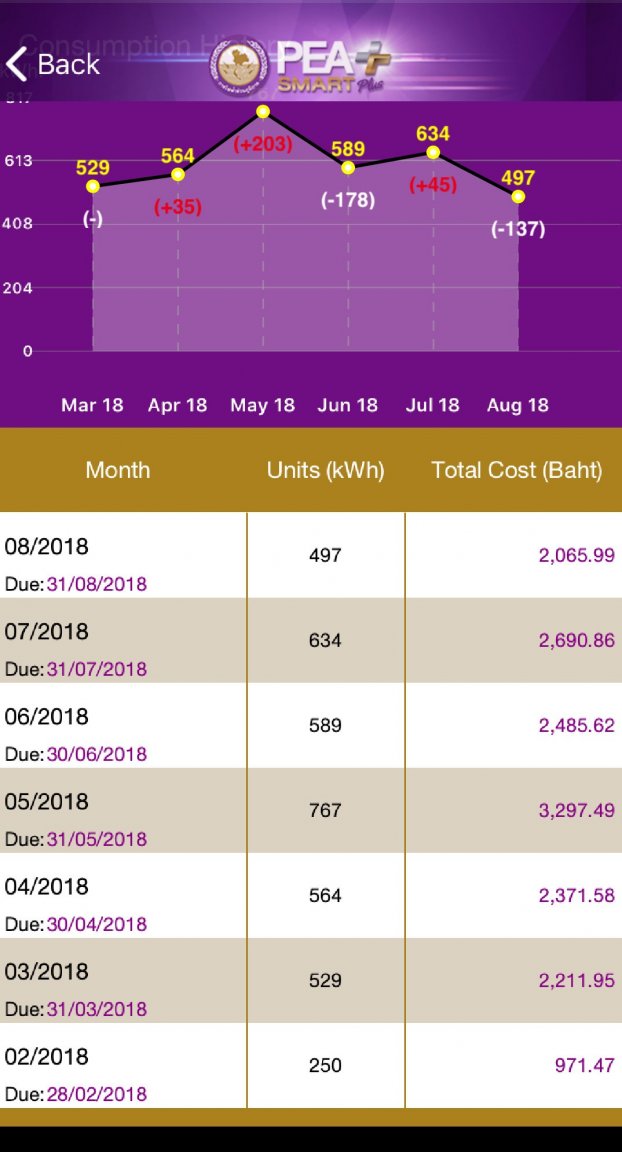
Task: Tap the Jun 18 data point at 589
Action: point(348,168)
